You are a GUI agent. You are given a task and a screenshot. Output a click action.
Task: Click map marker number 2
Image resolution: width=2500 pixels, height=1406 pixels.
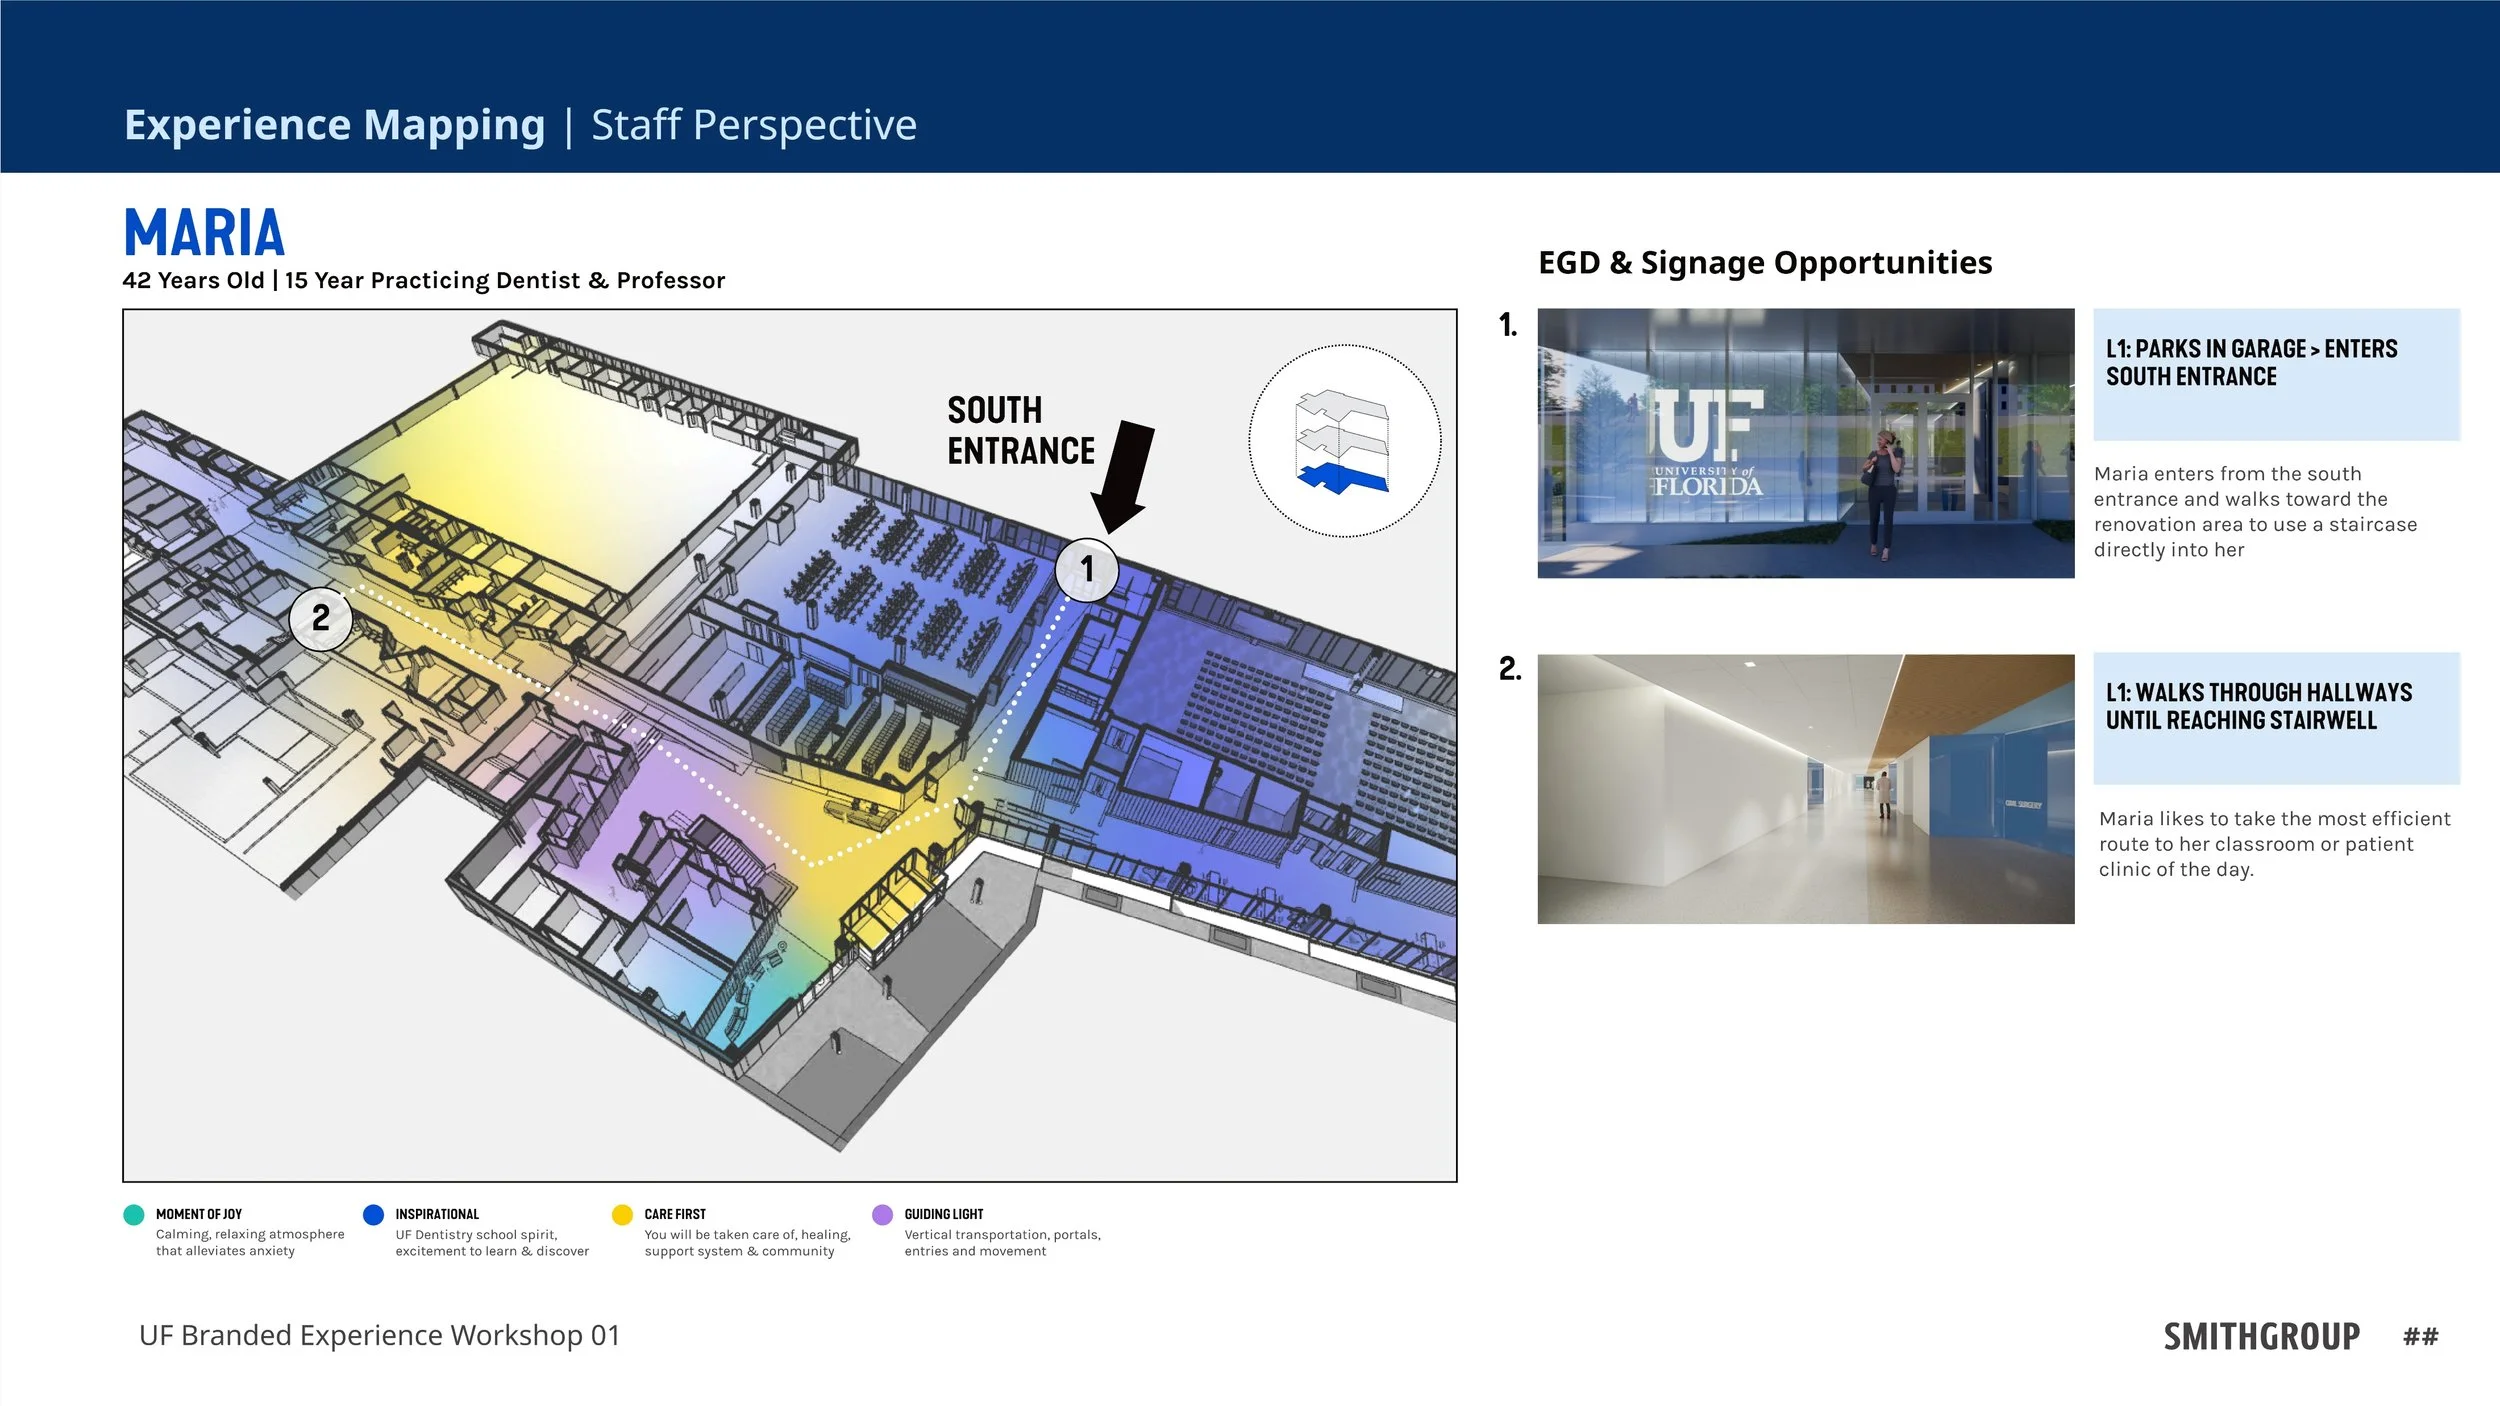[320, 619]
